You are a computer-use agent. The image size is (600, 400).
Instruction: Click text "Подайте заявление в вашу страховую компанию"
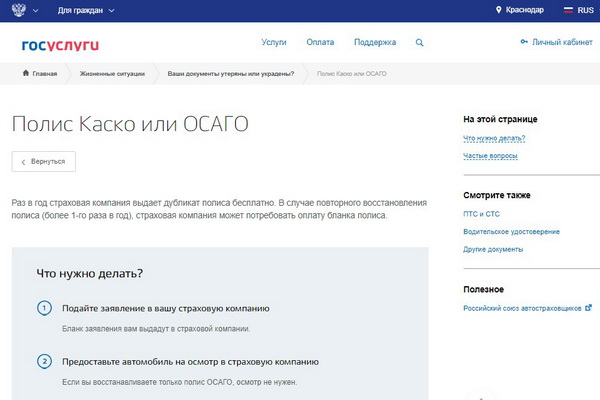click(x=166, y=309)
